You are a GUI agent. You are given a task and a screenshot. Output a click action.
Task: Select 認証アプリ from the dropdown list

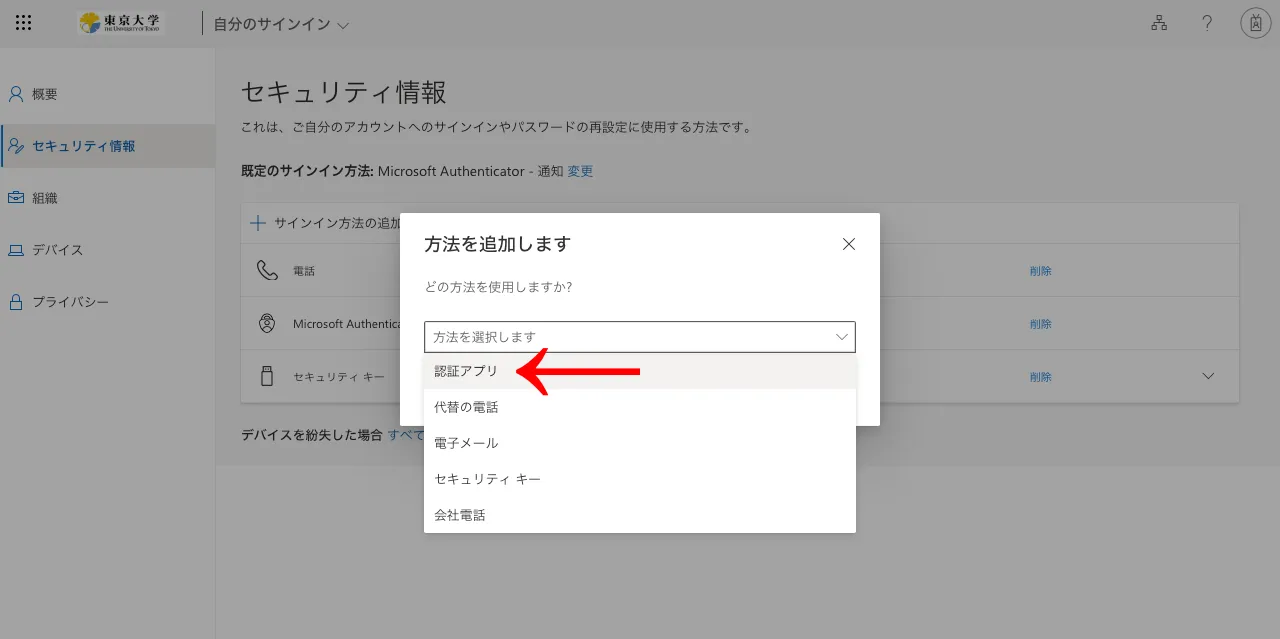pos(466,371)
